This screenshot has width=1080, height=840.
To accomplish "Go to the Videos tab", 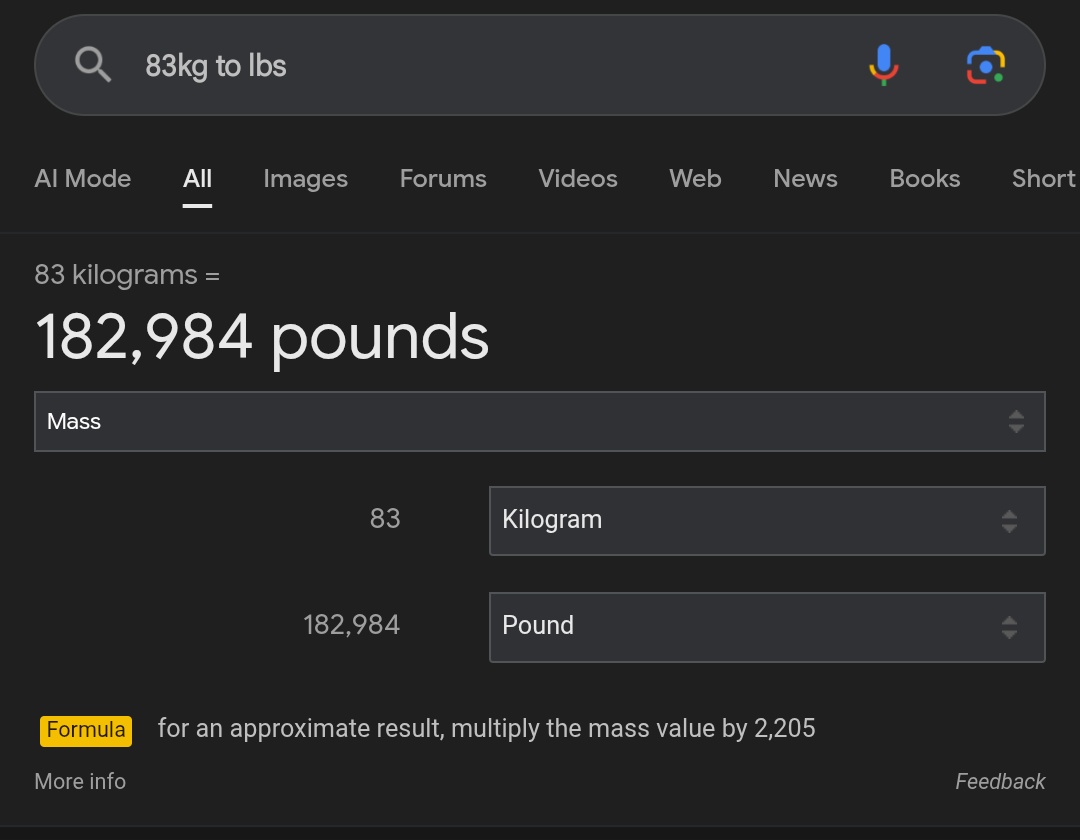I will tap(578, 178).
